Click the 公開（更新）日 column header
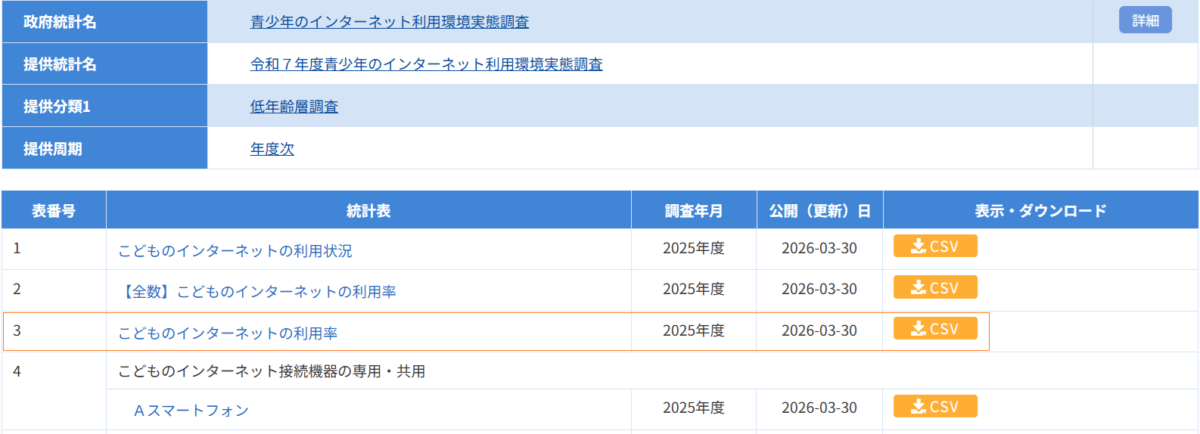1200x434 pixels. click(819, 210)
